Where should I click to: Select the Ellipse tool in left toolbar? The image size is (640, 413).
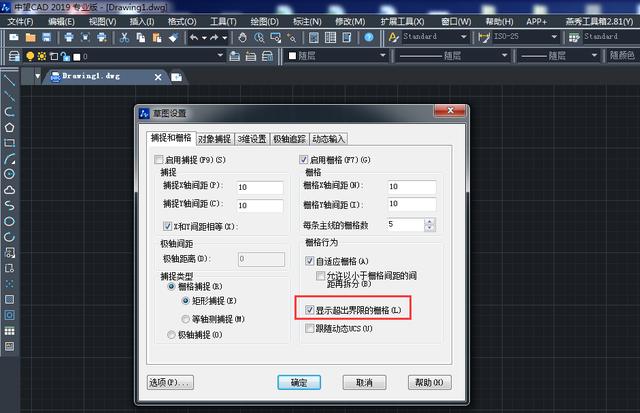tap(9, 222)
